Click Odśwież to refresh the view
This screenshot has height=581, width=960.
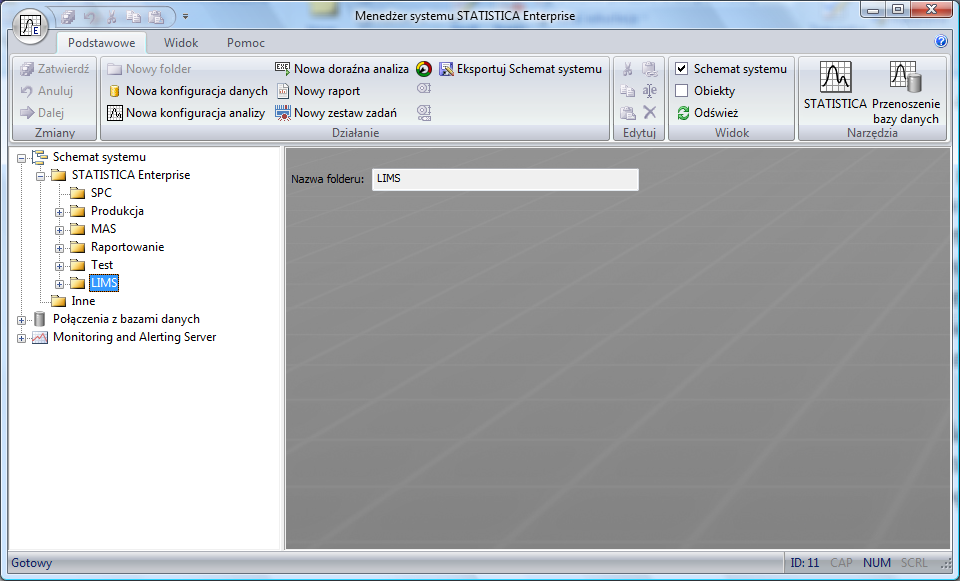(x=707, y=113)
